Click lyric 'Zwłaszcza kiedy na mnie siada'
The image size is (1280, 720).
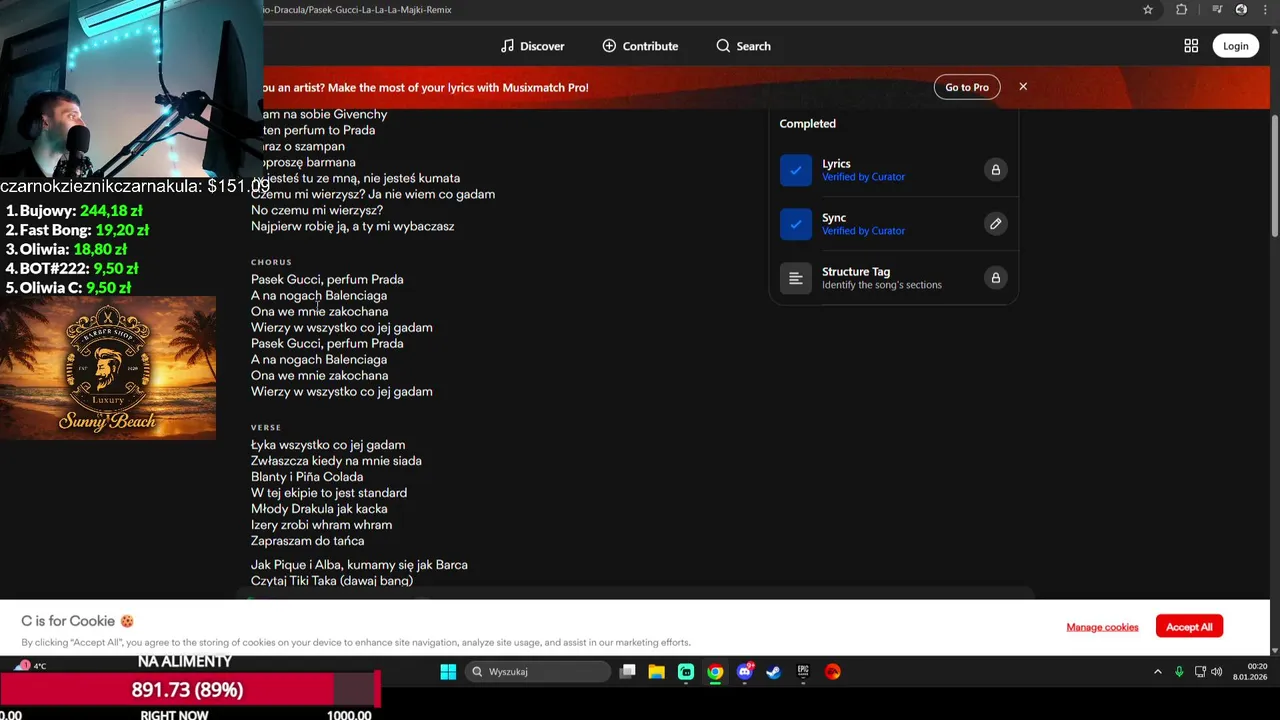(336, 461)
